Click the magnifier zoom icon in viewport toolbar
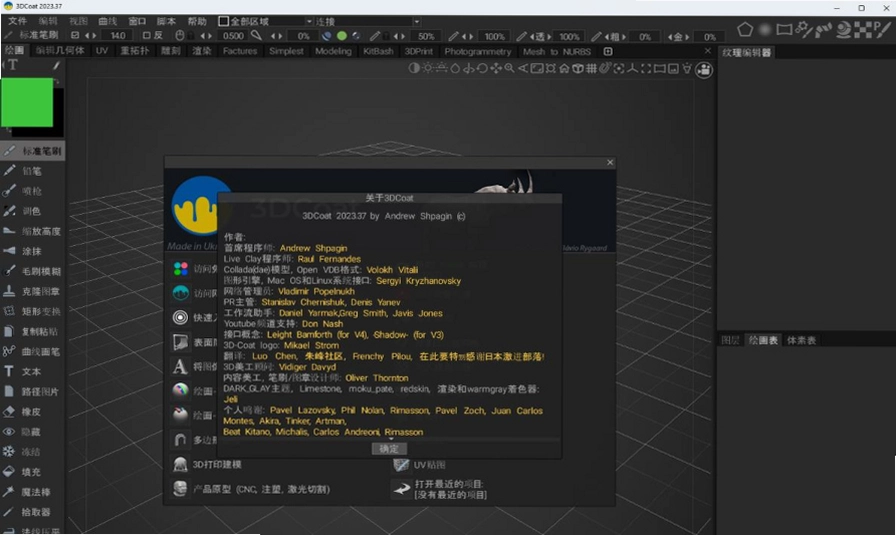The image size is (896, 535). [x=509, y=69]
